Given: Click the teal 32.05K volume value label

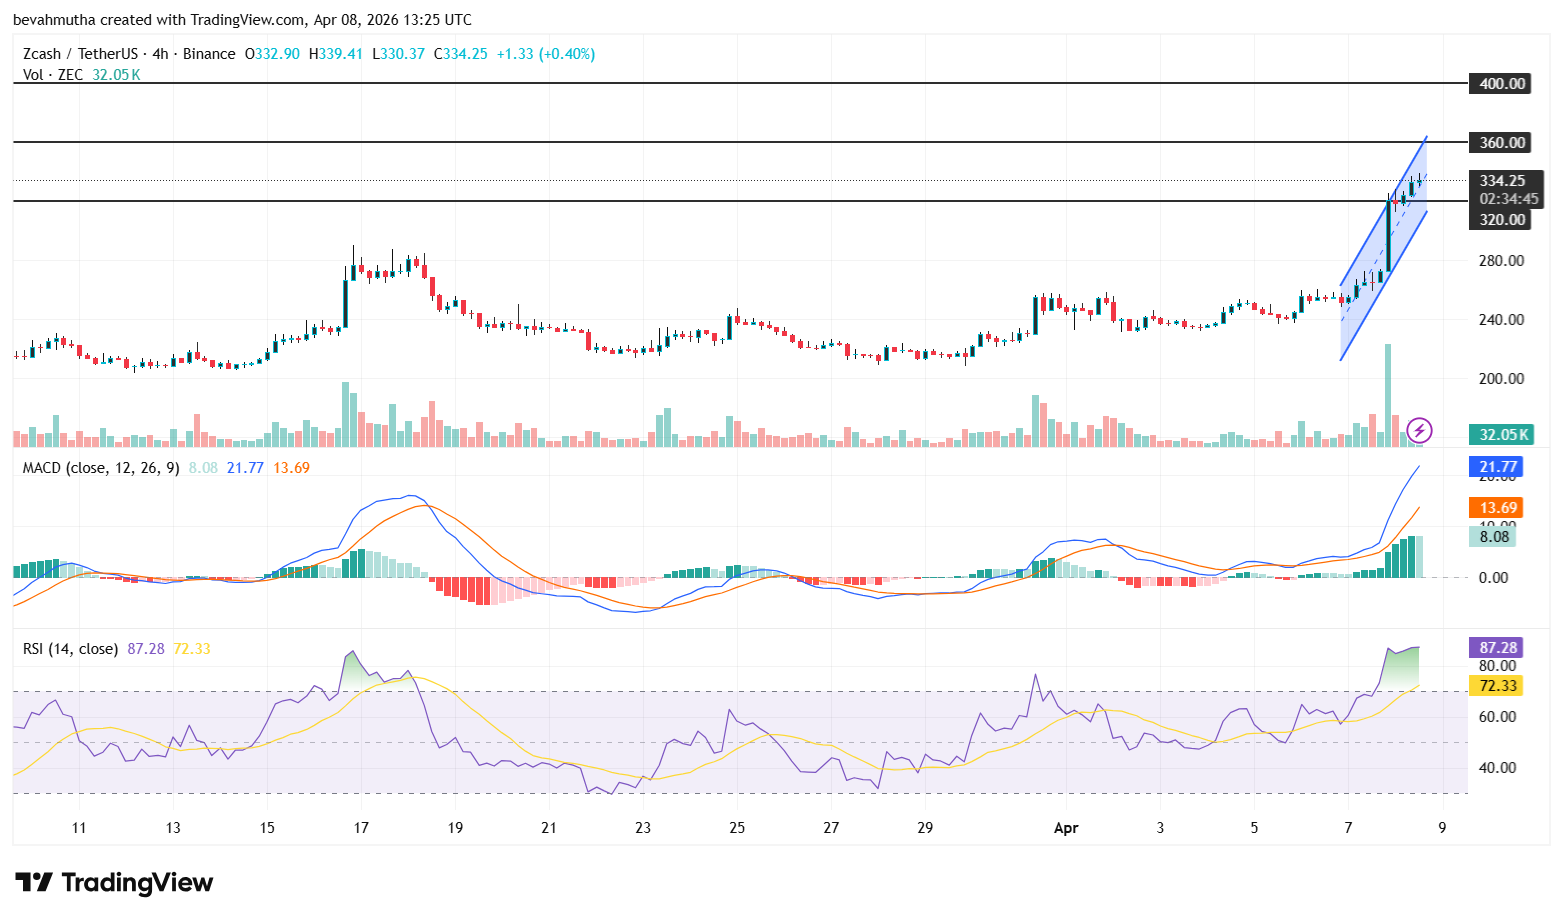Looking at the screenshot, I should [1499, 434].
